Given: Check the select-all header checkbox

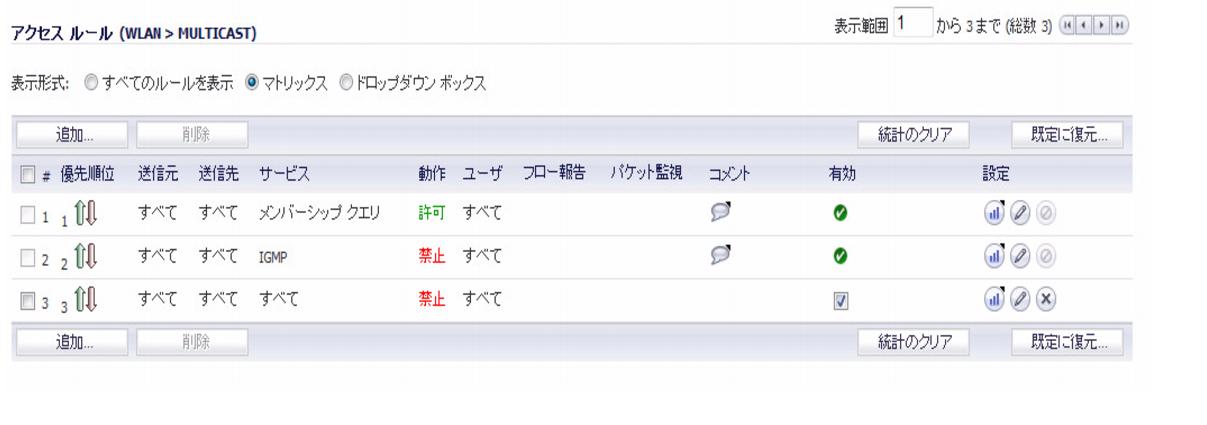Looking at the screenshot, I should tap(28, 175).
